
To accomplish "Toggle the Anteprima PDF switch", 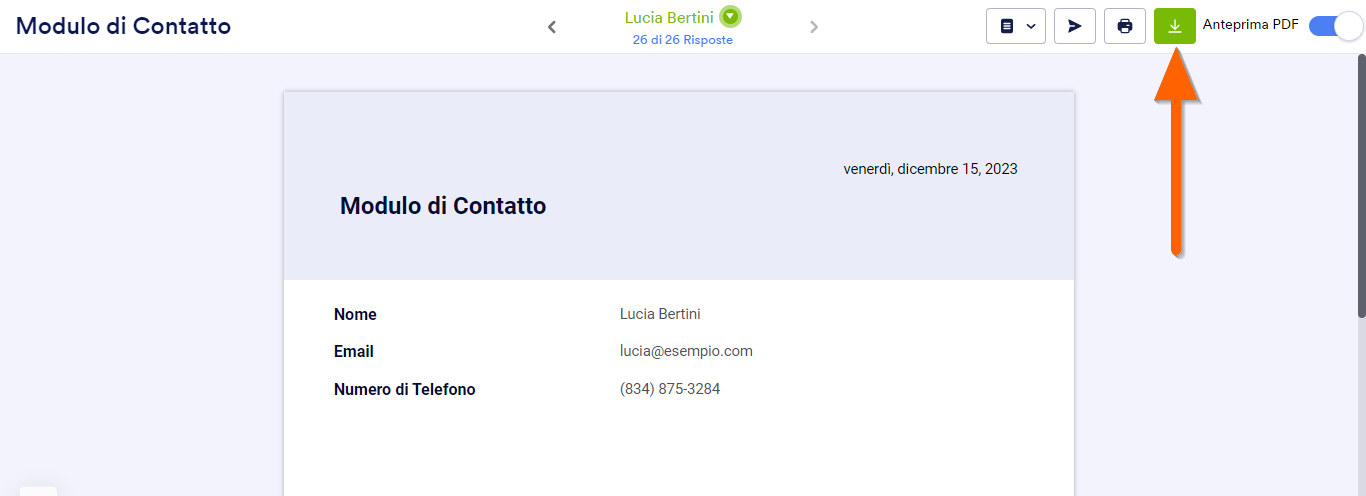I will click(1335, 26).
